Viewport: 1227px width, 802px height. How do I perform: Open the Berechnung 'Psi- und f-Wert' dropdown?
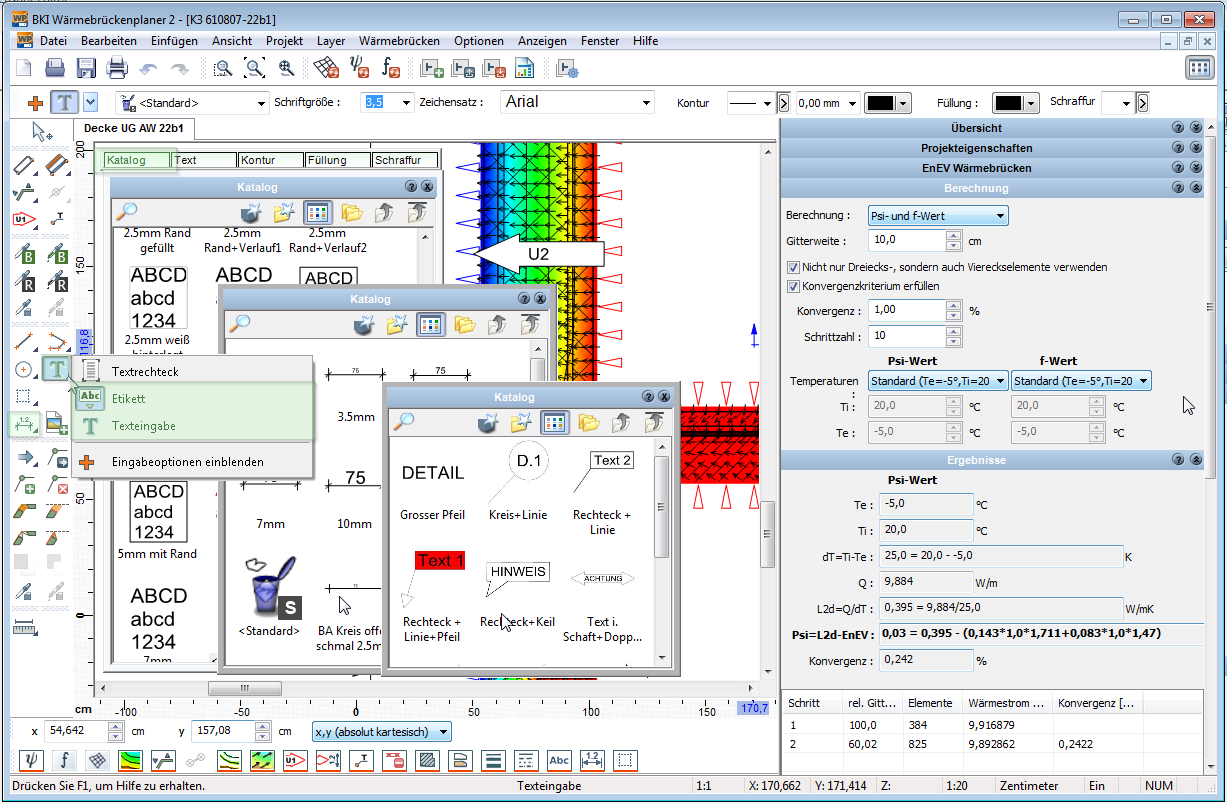[x=938, y=216]
